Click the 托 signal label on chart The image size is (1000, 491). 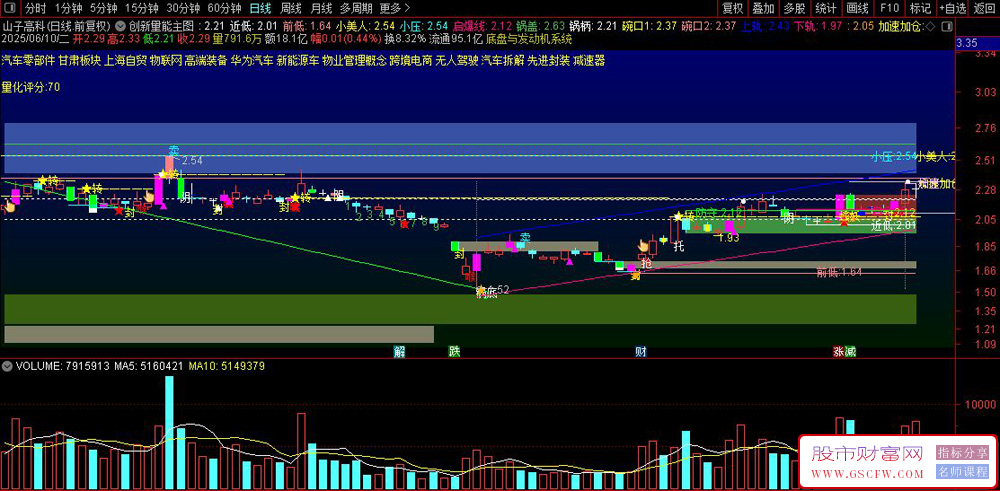[679, 246]
